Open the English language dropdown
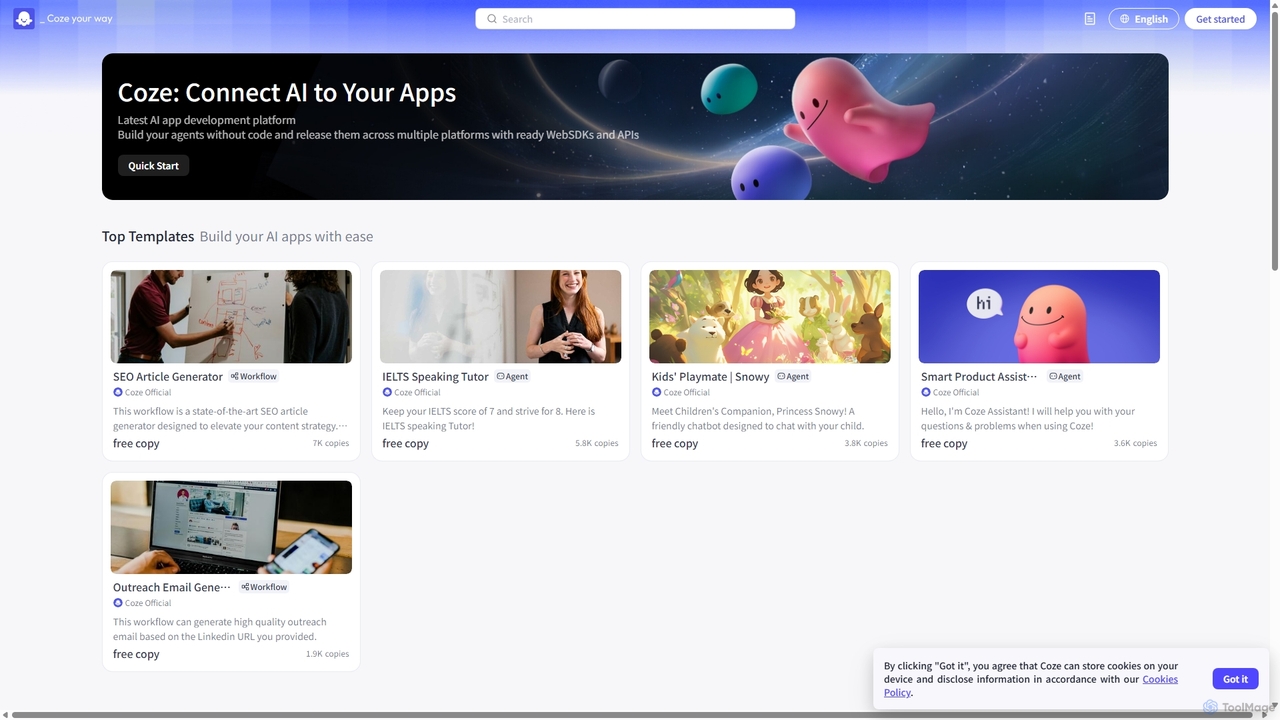This screenshot has width=1280, height=720. pos(1143,19)
